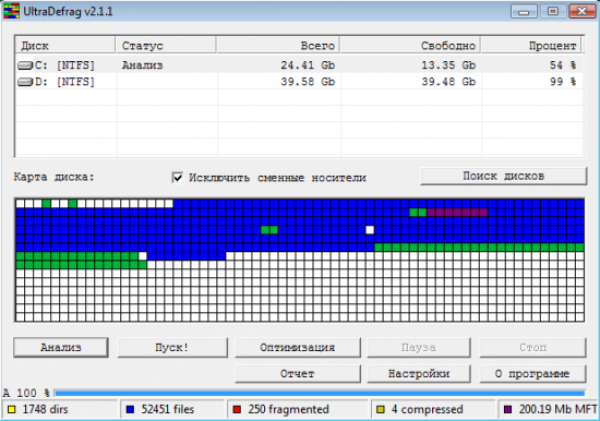
Task: Click the purple MFT legend swatch
Action: (508, 410)
